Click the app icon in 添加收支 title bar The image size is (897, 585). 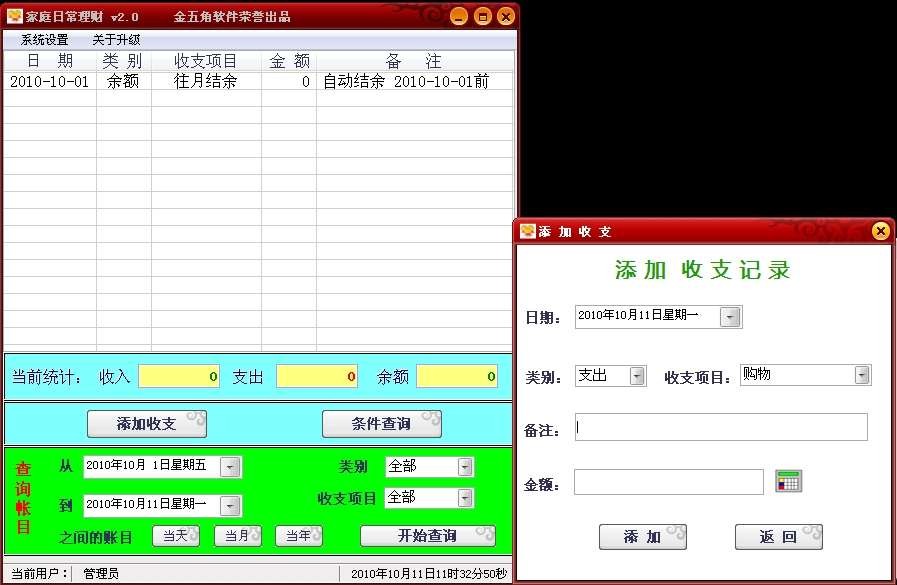(527, 231)
